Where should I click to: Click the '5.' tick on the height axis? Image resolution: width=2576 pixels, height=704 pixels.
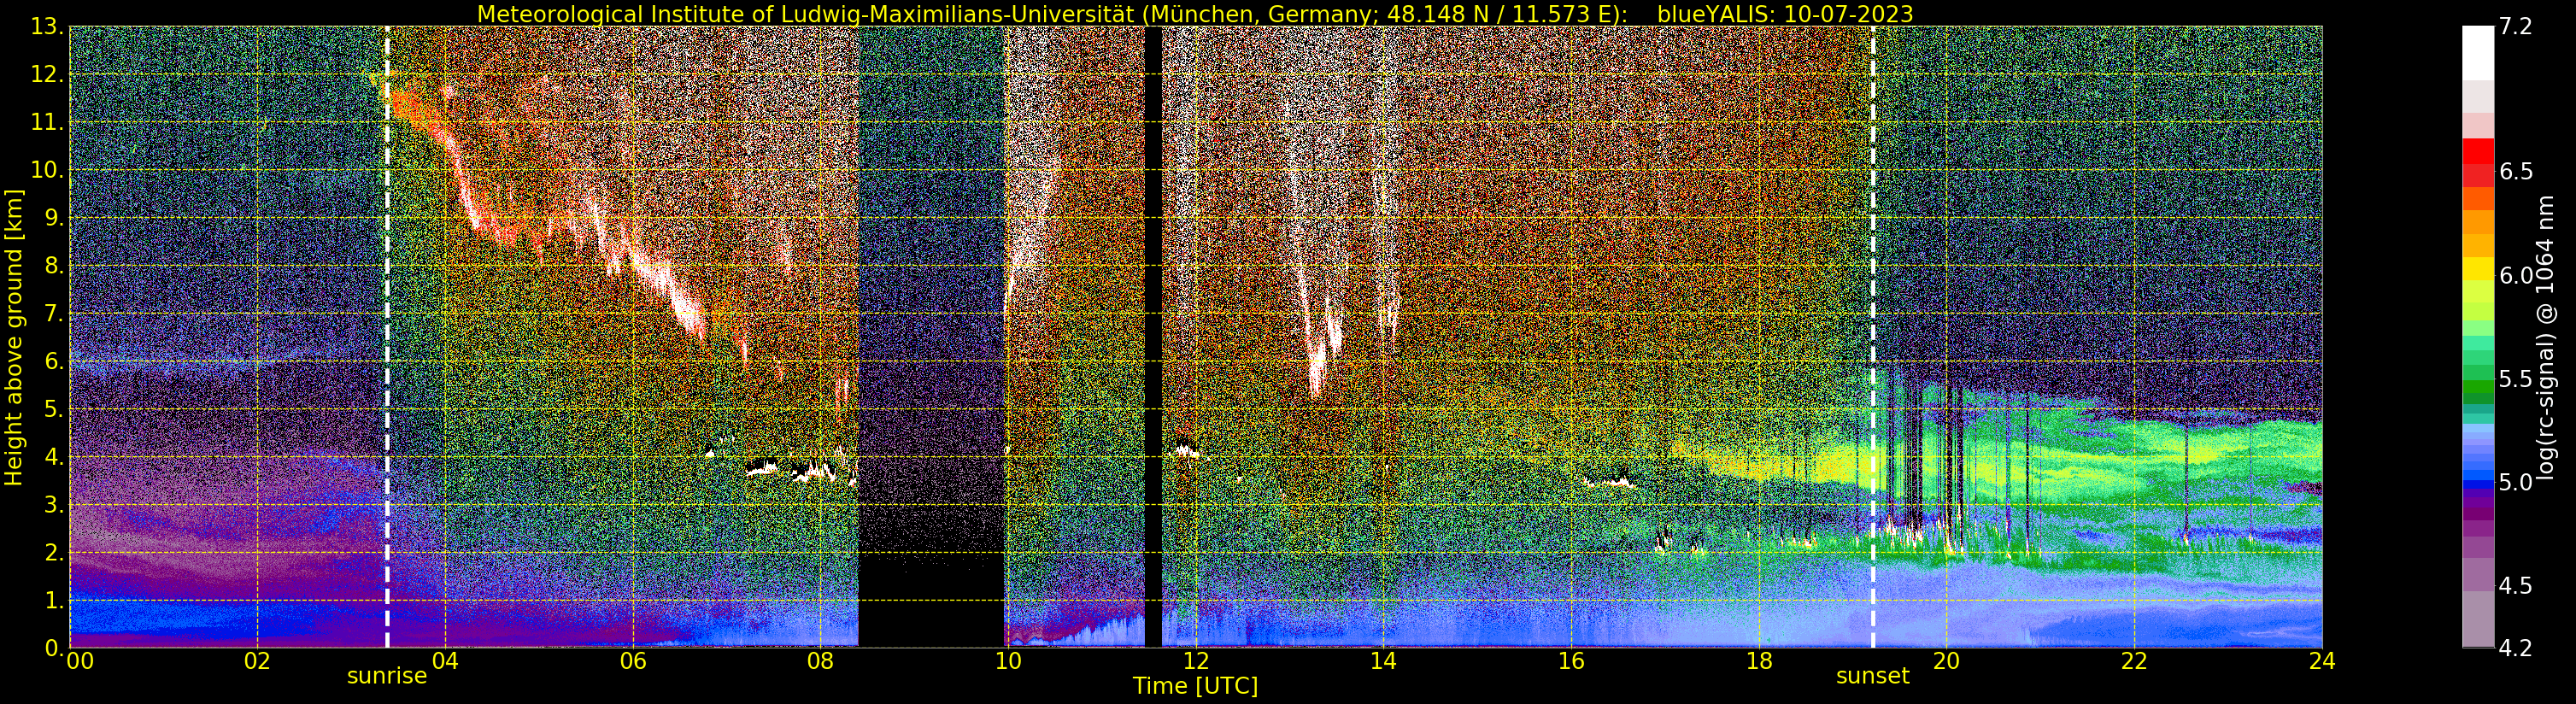tap(53, 409)
